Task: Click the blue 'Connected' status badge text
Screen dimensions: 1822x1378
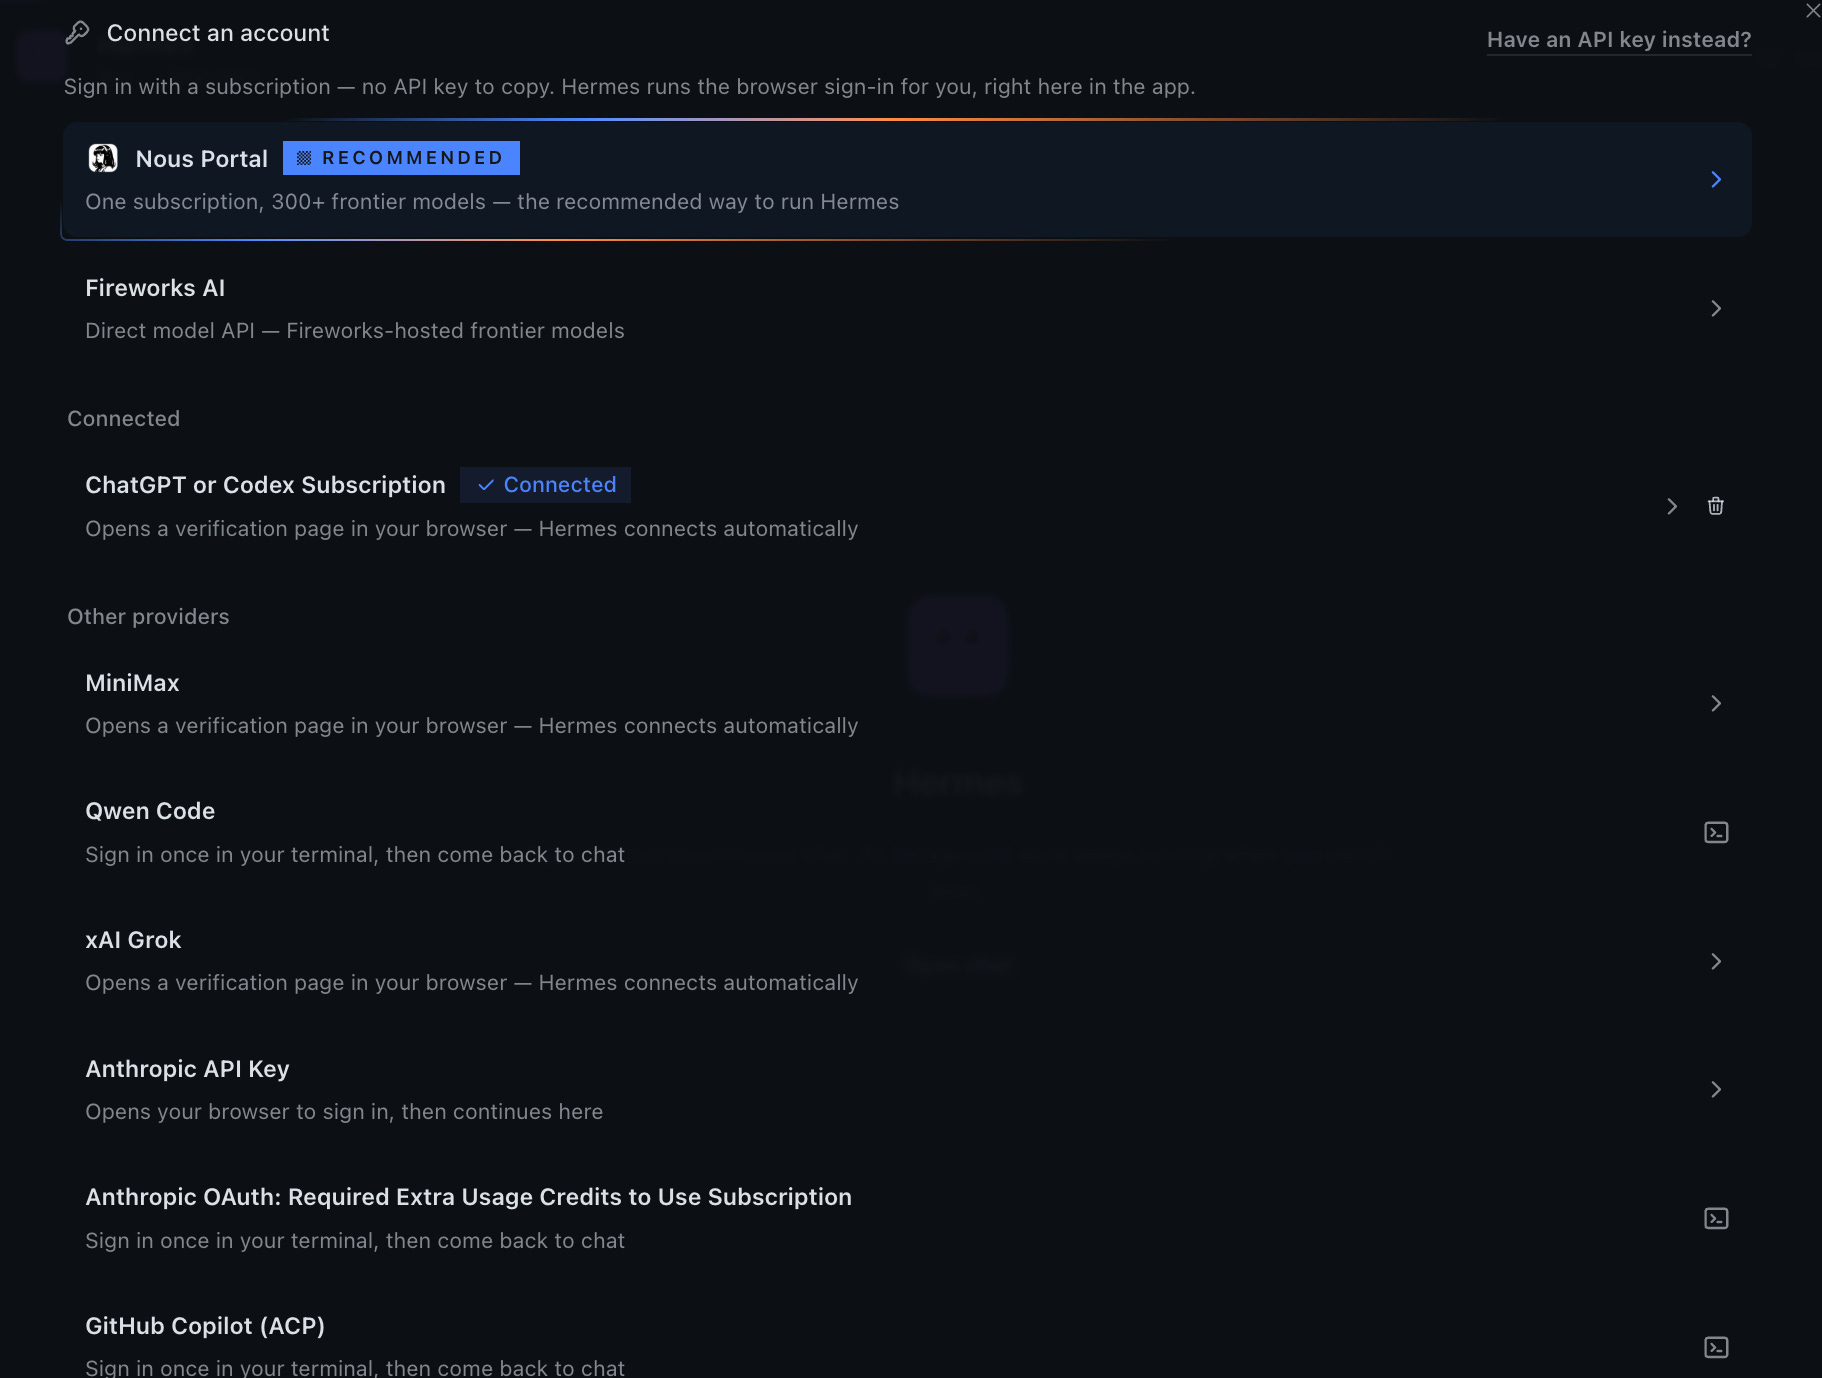Action: point(560,485)
